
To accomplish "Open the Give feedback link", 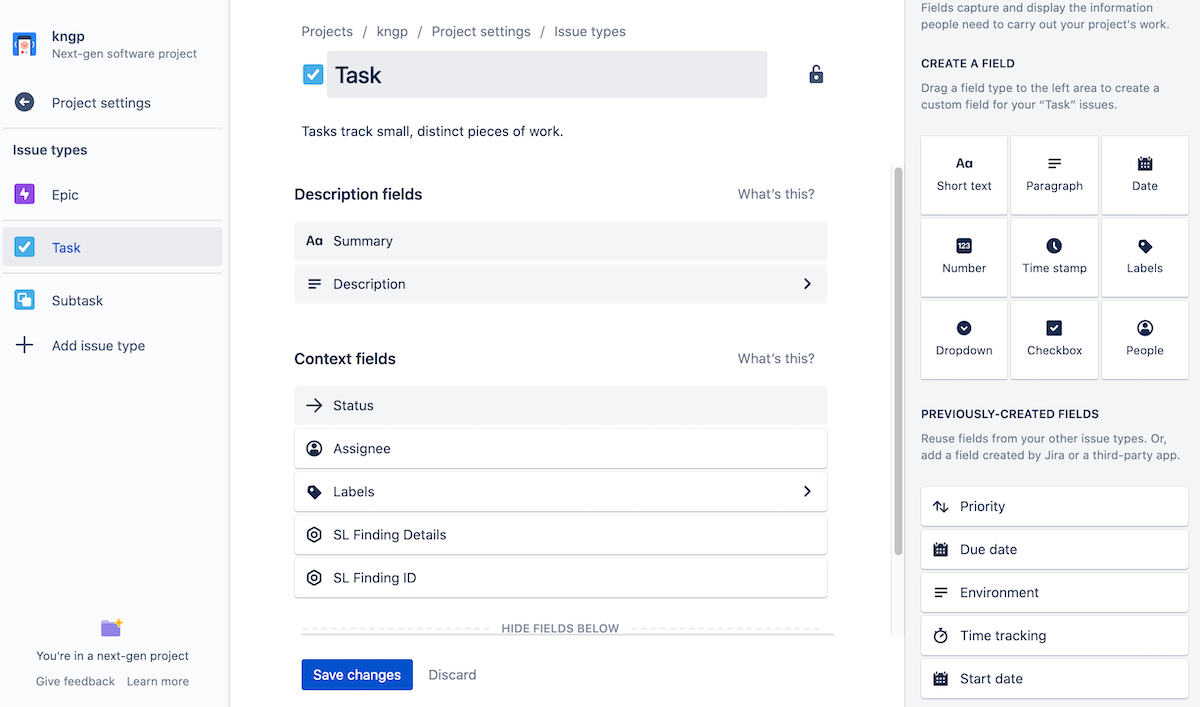I will [x=75, y=681].
